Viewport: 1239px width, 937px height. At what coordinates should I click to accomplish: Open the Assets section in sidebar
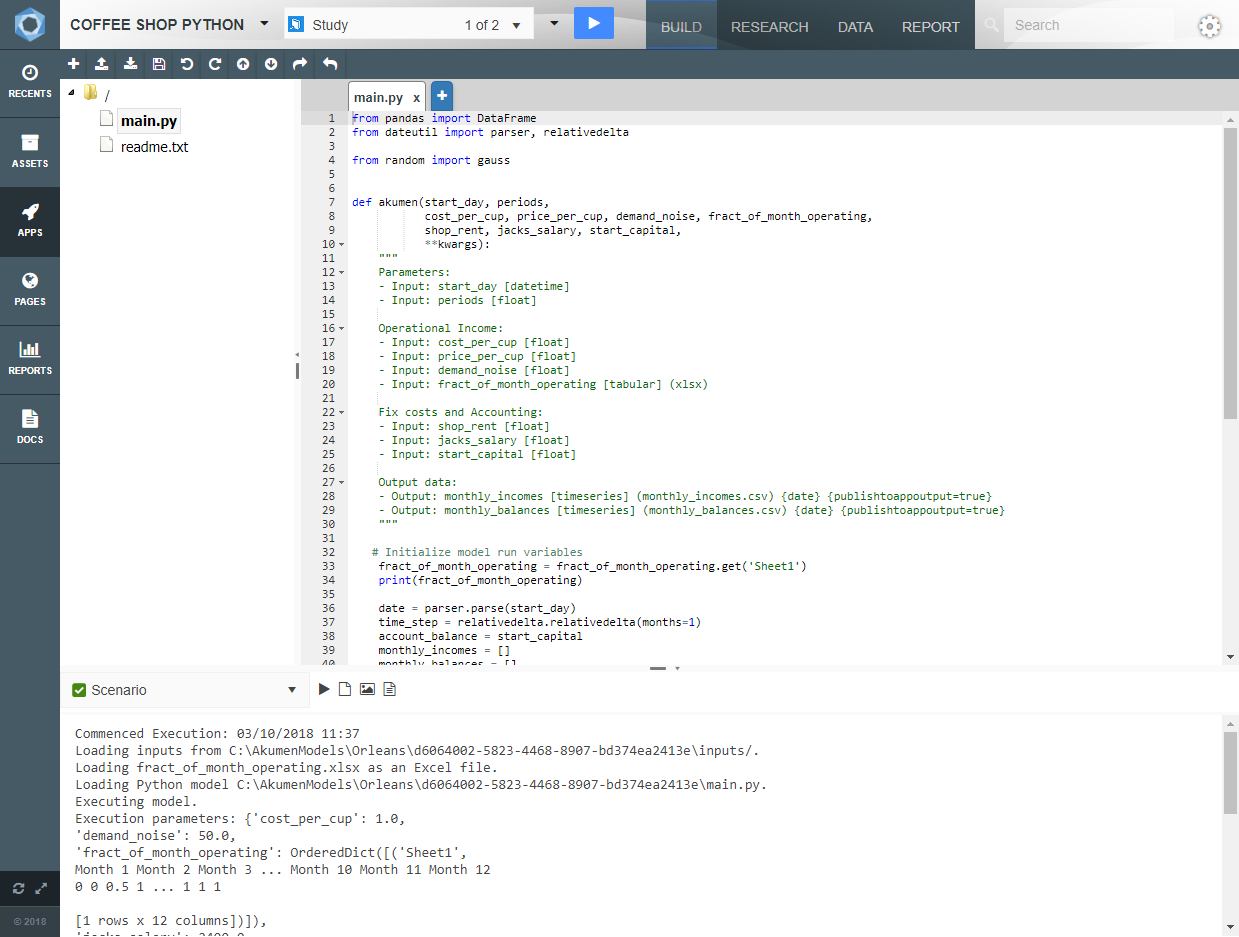point(30,151)
